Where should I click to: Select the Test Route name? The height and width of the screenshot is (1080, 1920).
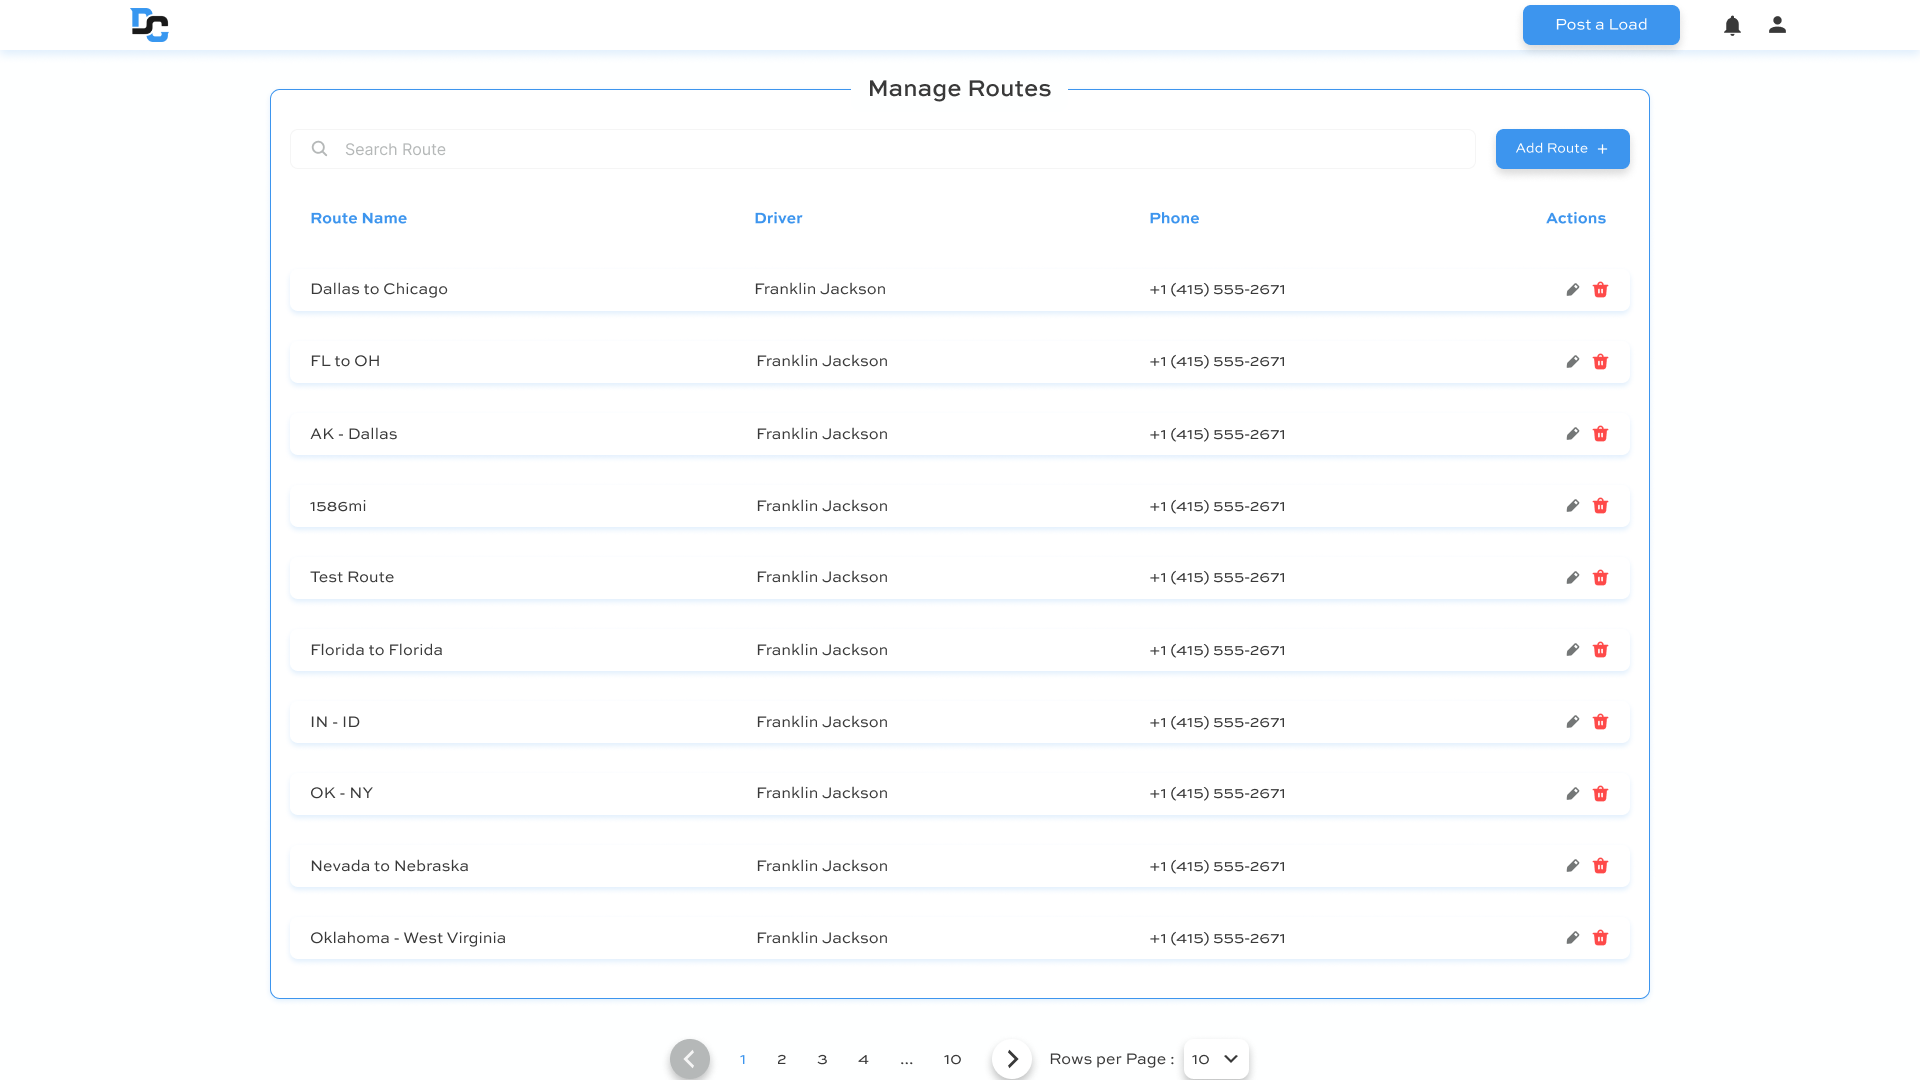(352, 577)
